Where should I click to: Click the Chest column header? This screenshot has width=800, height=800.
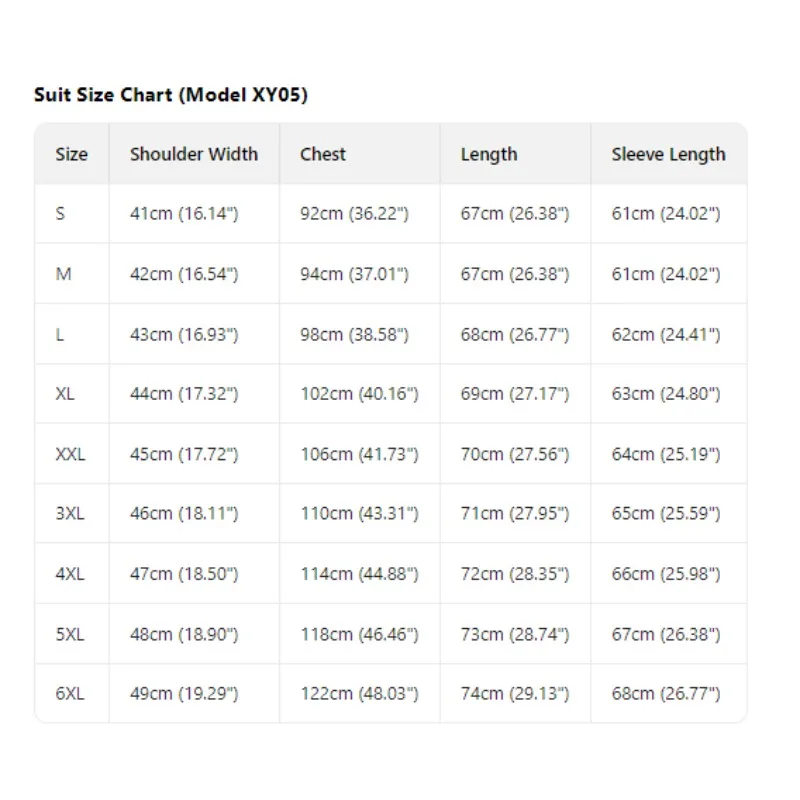(x=322, y=154)
